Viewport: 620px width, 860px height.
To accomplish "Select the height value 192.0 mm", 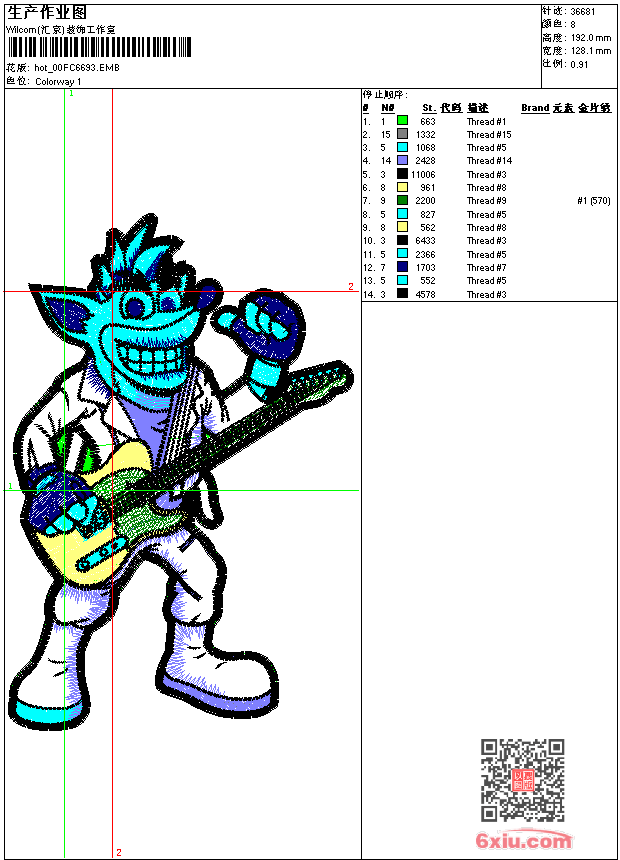I will click(x=591, y=38).
